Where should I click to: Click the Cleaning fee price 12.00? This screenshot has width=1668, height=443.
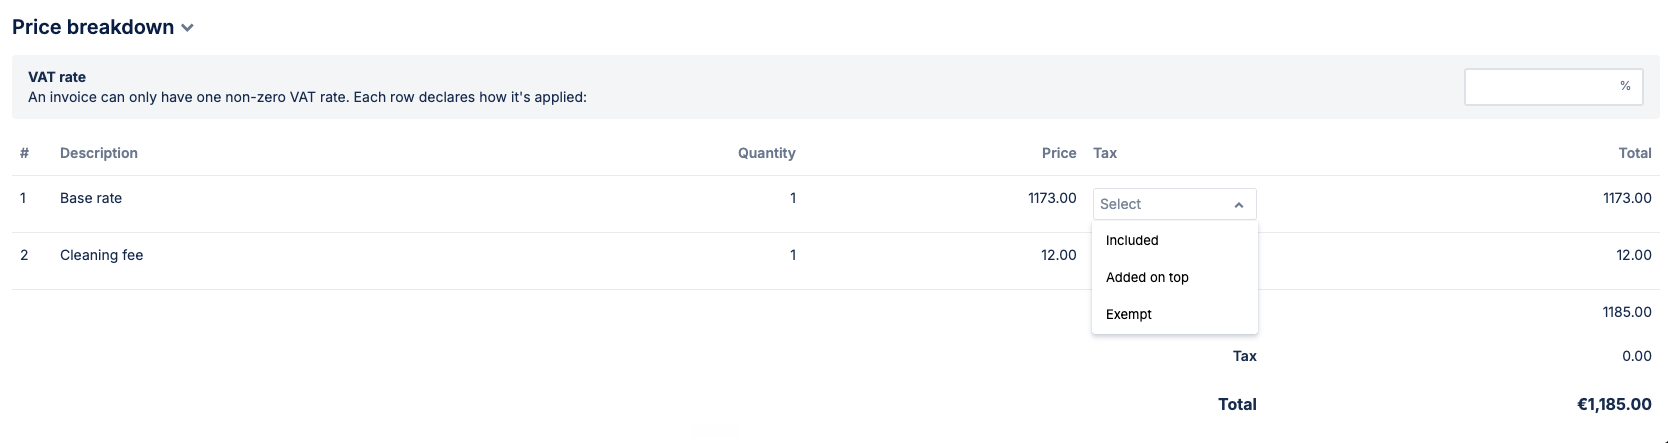pyautogui.click(x=1059, y=255)
